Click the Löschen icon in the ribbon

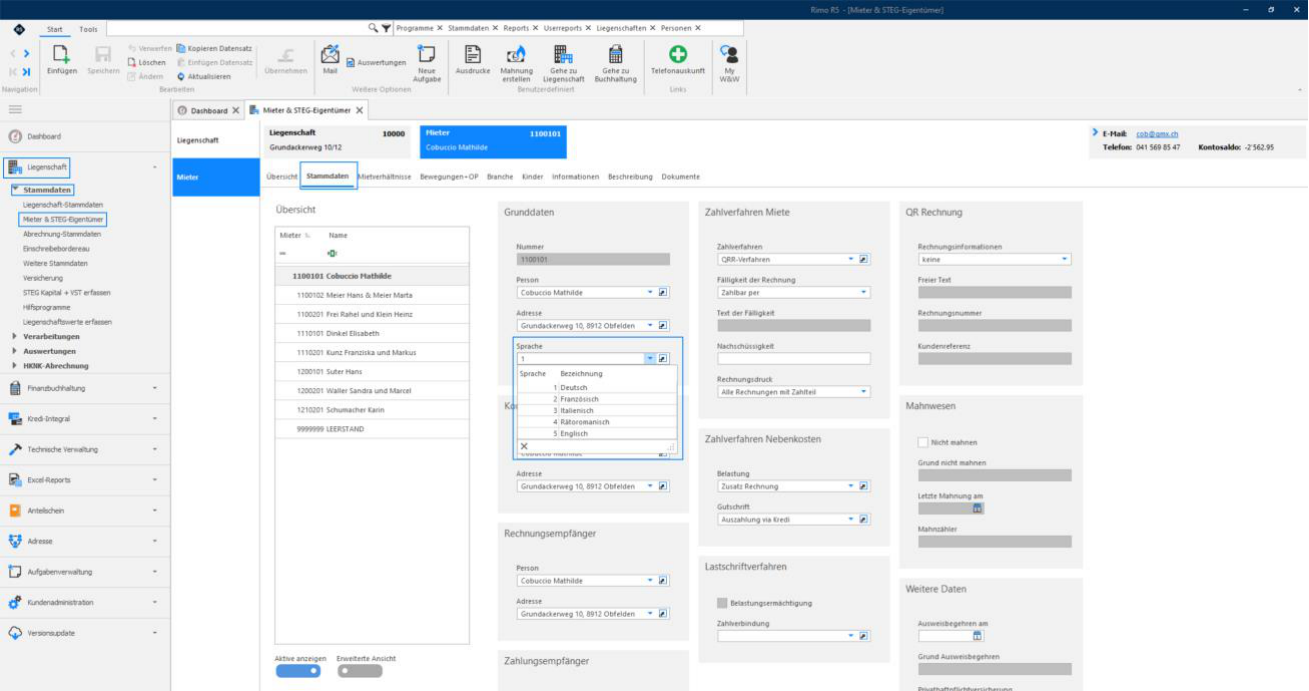pos(132,62)
